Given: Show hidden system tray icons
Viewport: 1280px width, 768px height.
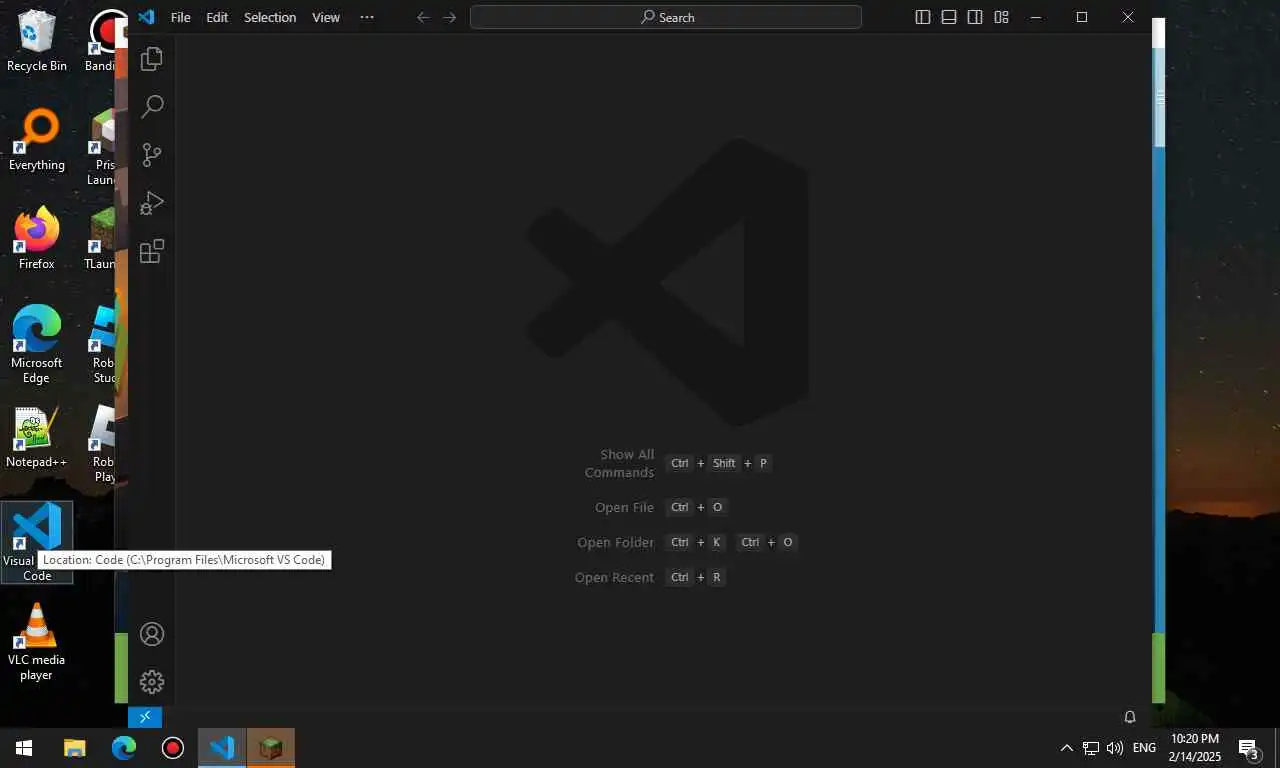Looking at the screenshot, I should 1066,747.
